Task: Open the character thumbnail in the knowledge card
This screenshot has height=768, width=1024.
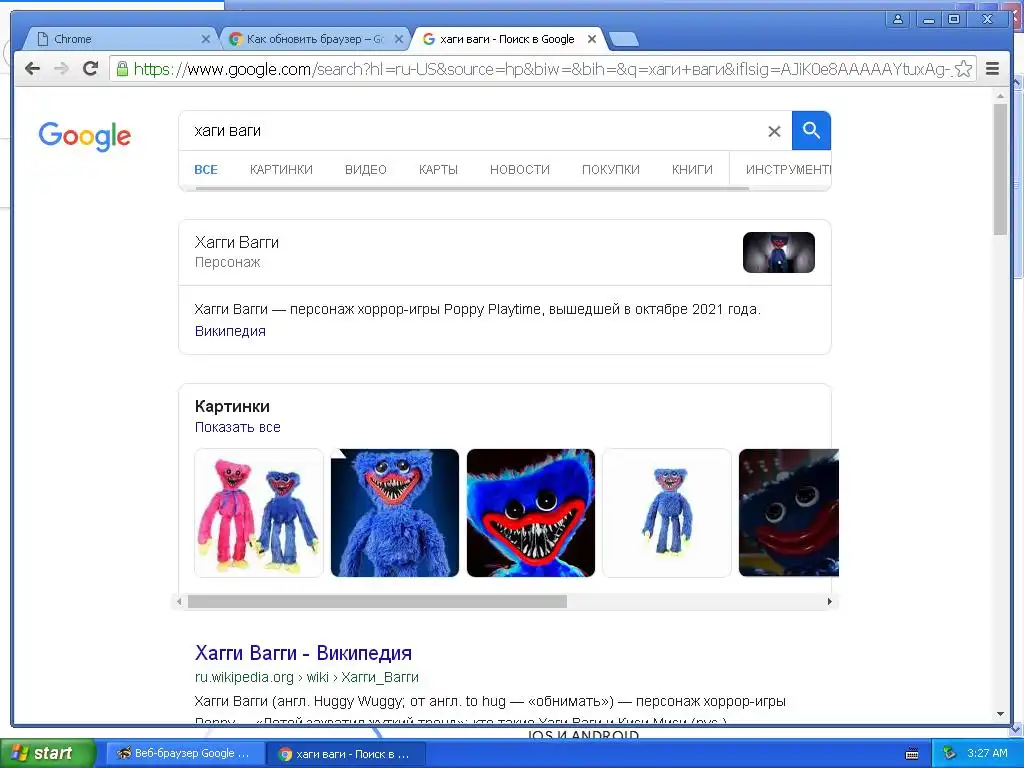Action: pos(778,252)
